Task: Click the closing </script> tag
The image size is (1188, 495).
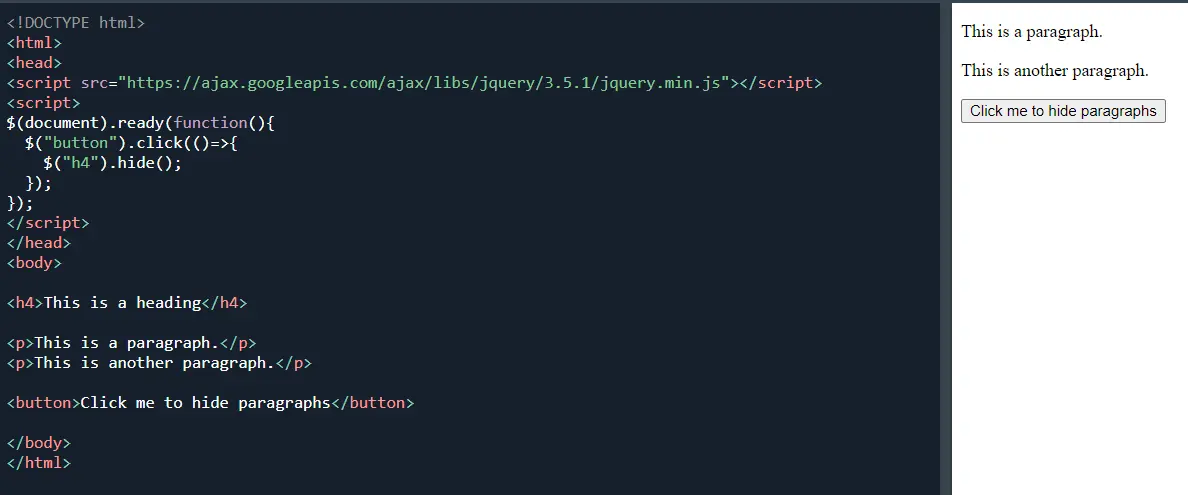Action: [48, 223]
